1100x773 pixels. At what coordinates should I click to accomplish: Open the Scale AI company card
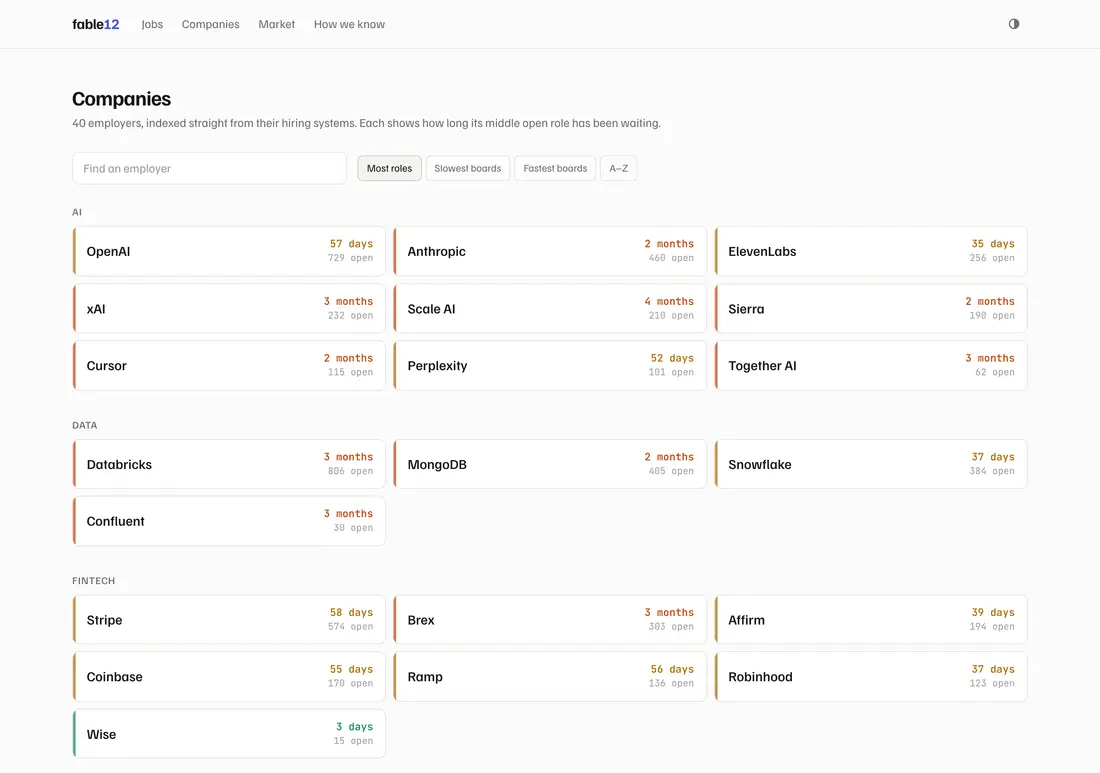550,309
